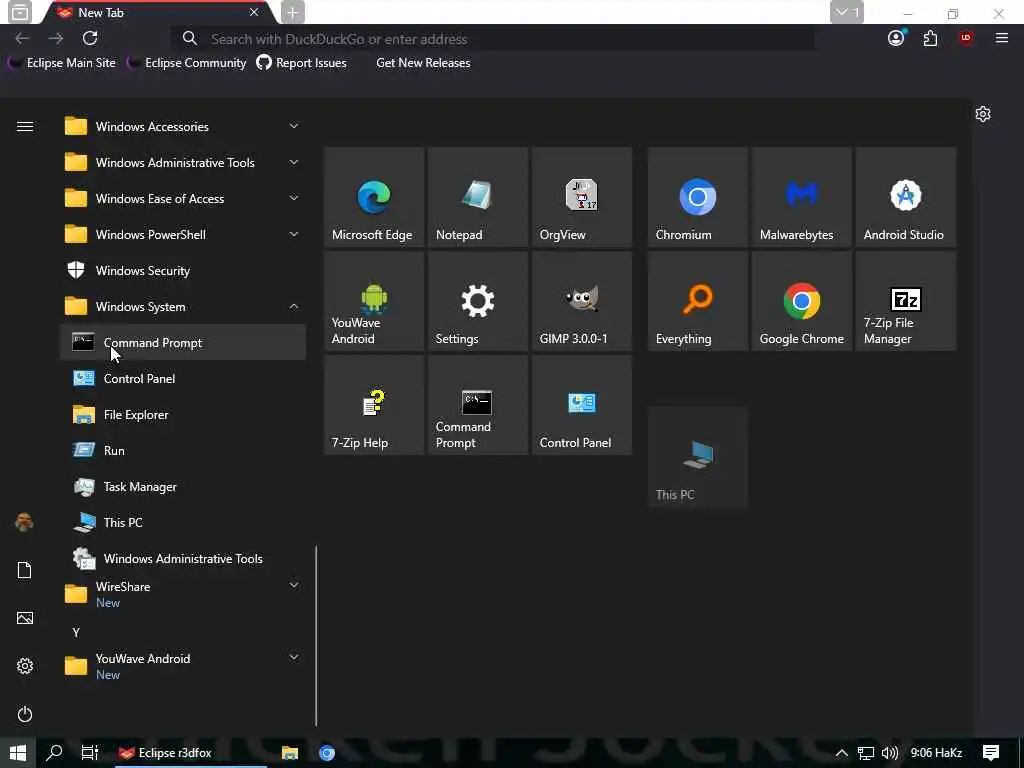Image resolution: width=1024 pixels, height=768 pixels.
Task: Open Windows Security from the app list
Action: coord(183,270)
